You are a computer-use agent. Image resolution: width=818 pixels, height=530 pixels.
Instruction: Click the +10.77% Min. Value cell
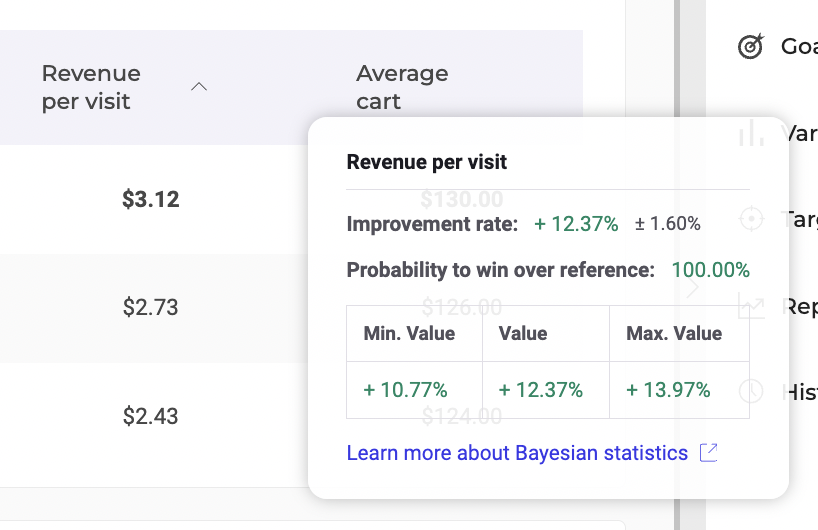click(x=406, y=390)
